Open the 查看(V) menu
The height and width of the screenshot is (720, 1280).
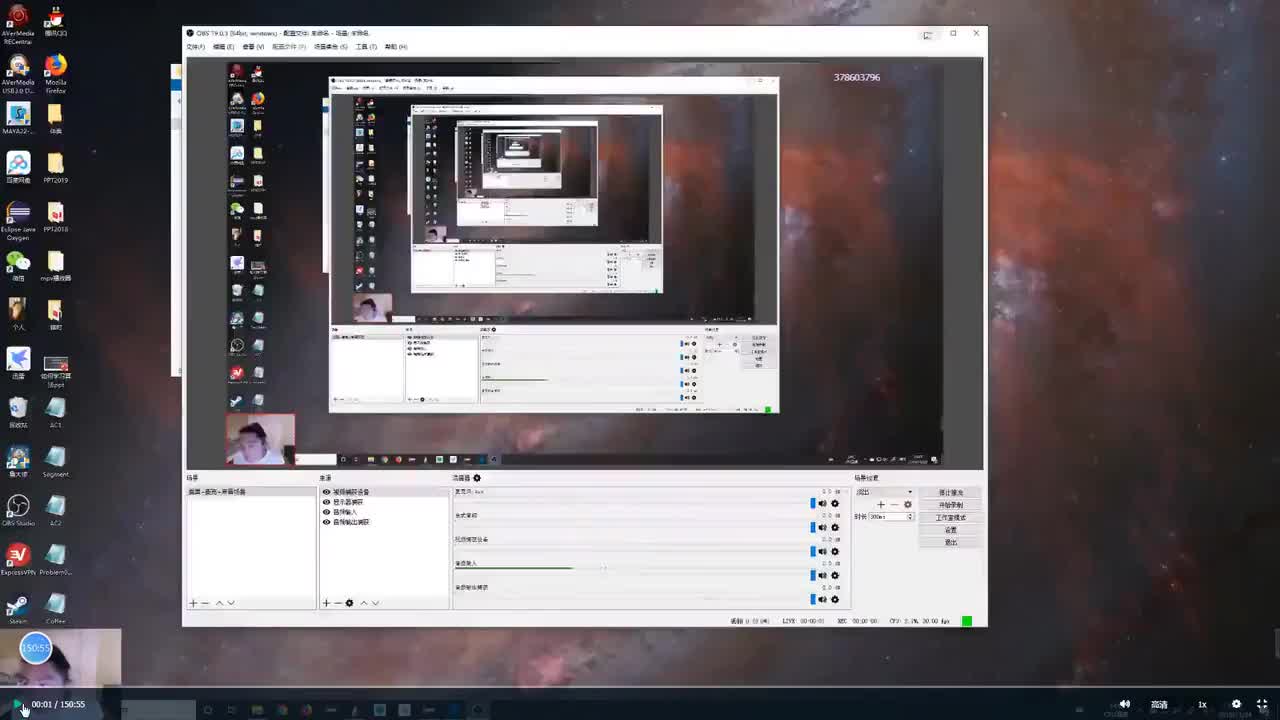pos(253,47)
